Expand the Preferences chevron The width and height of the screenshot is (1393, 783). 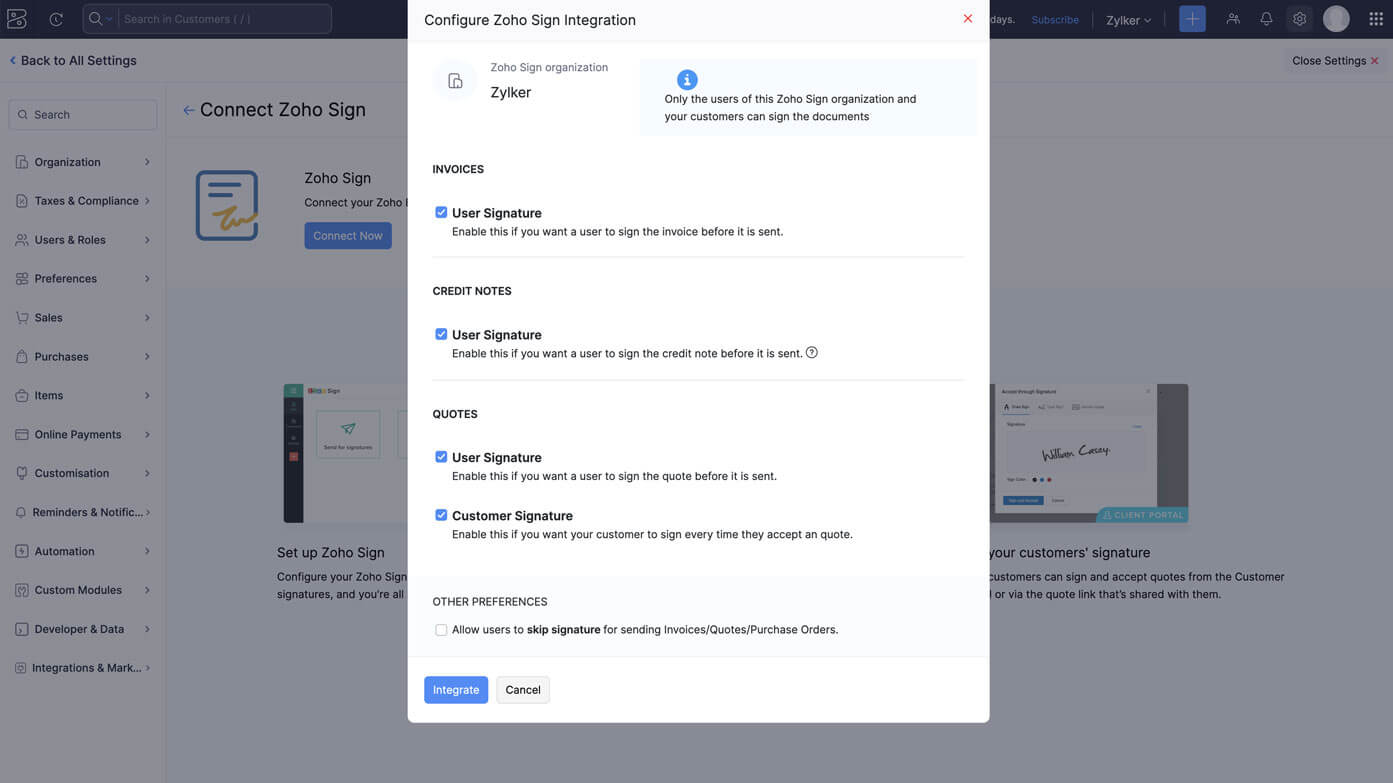[147, 279]
